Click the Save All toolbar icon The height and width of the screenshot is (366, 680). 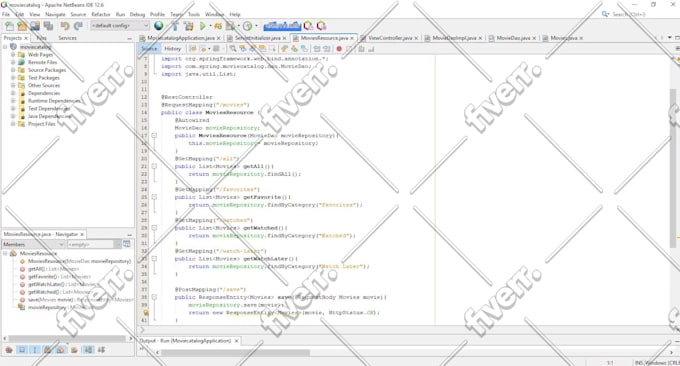click(x=49, y=26)
